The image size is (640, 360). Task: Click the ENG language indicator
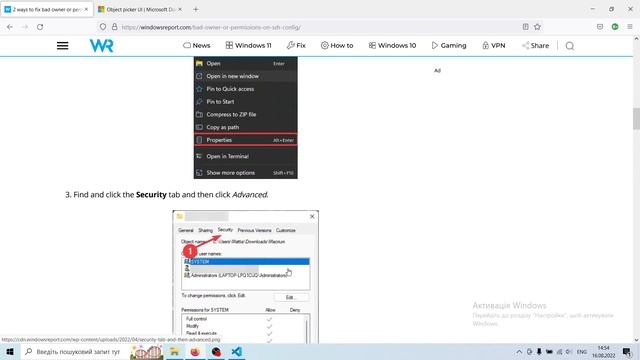point(582,352)
